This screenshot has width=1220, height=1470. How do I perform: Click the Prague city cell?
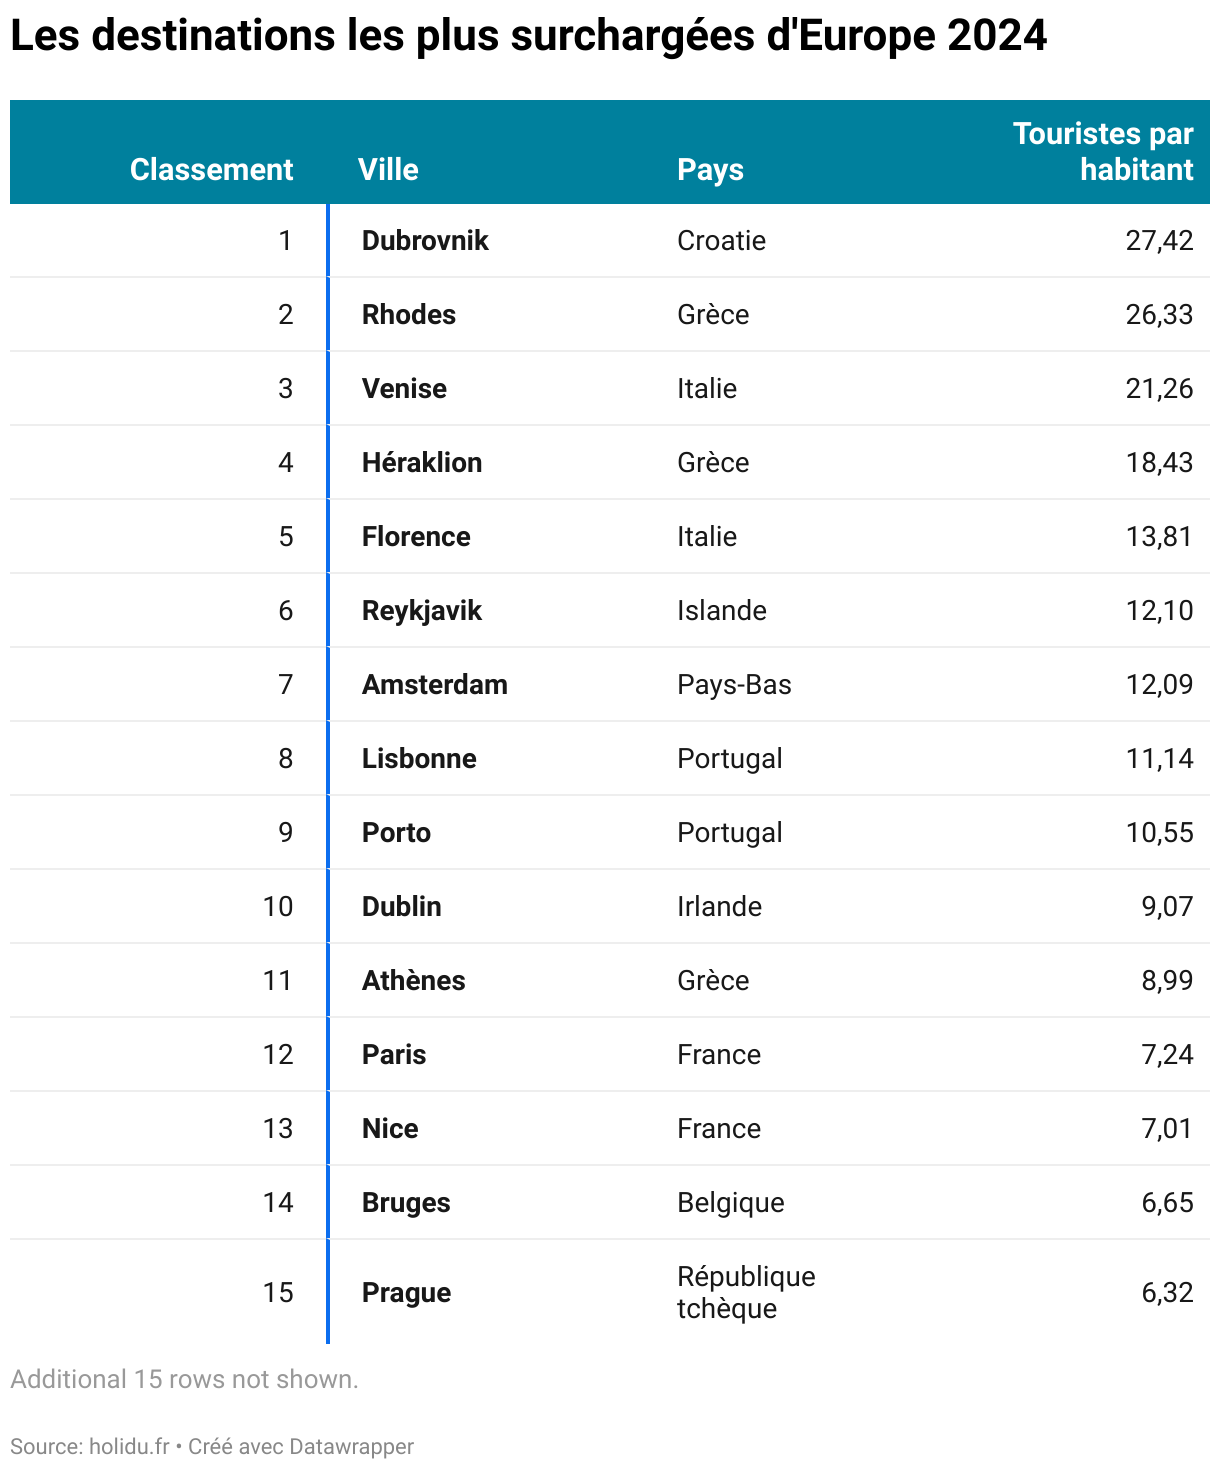pos(406,1293)
